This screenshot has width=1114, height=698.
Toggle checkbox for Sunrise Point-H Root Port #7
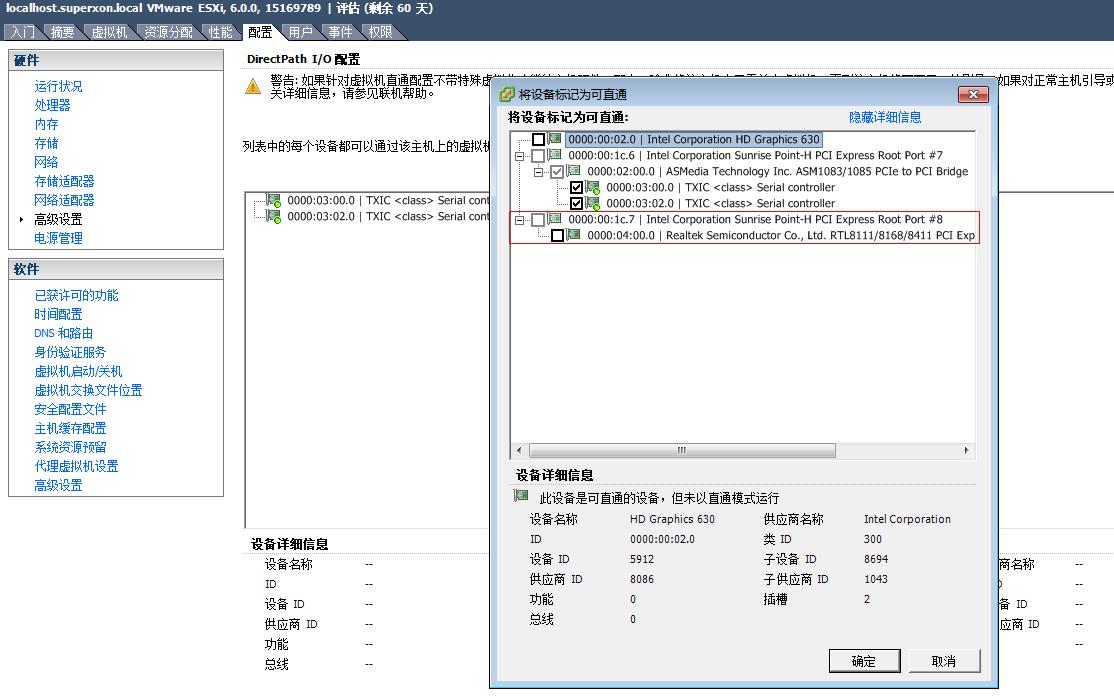pos(539,155)
